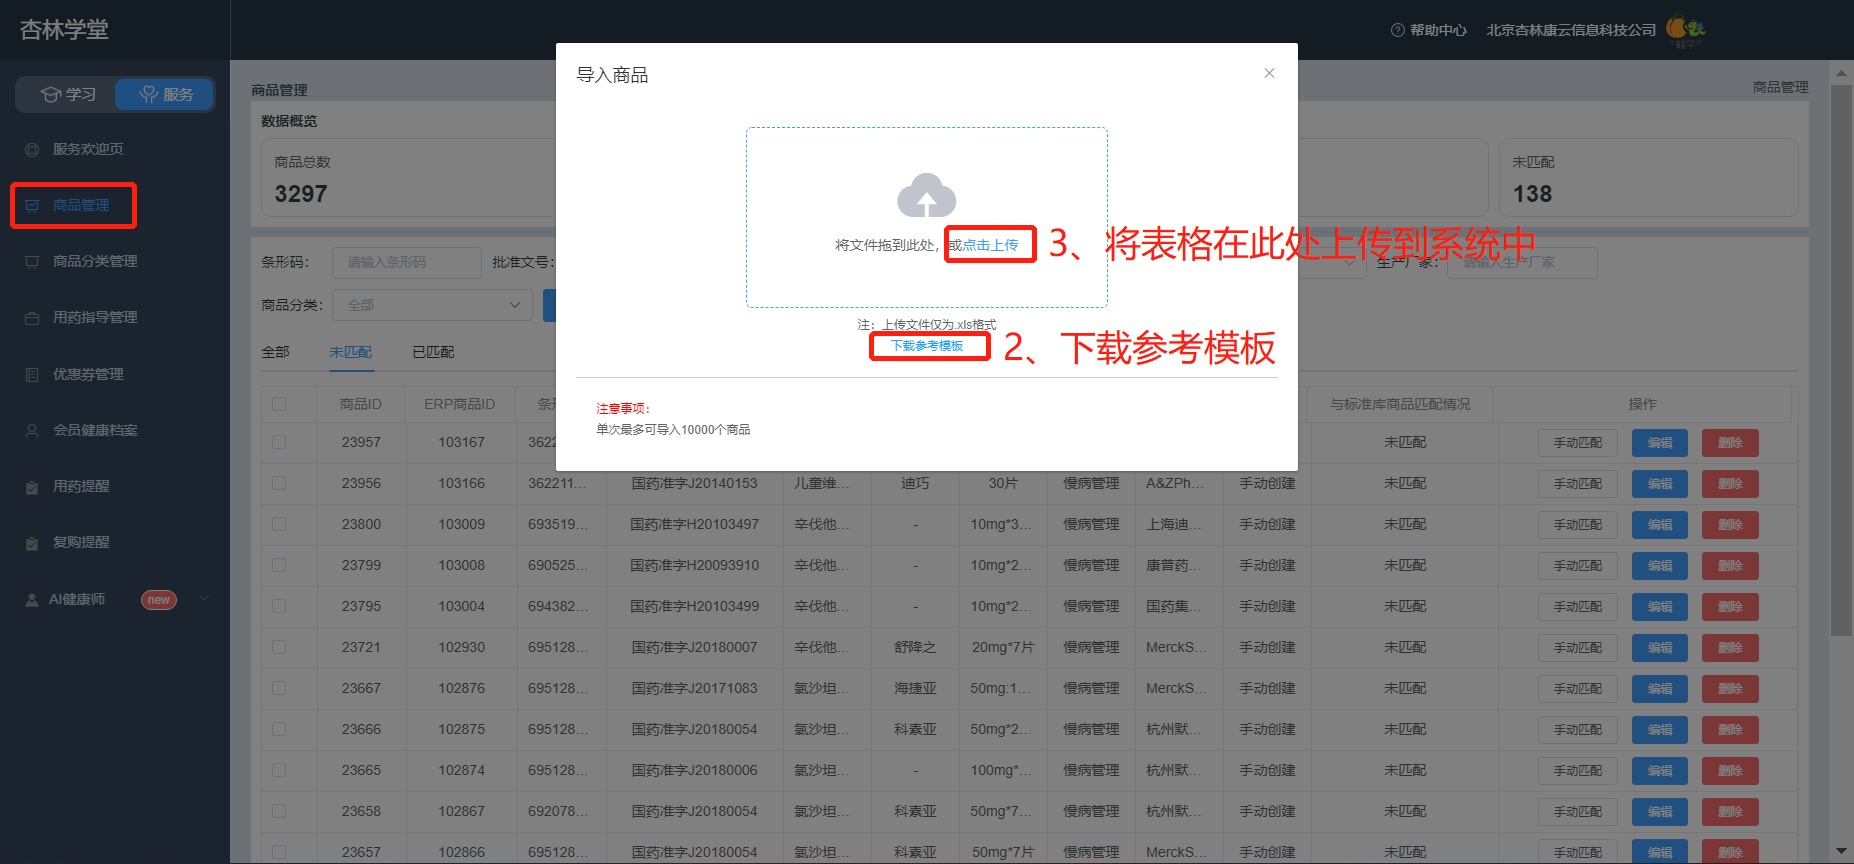Screen dimensions: 1854x864
Task: Click the cloud upload icon in the dialog
Action: [x=926, y=195]
